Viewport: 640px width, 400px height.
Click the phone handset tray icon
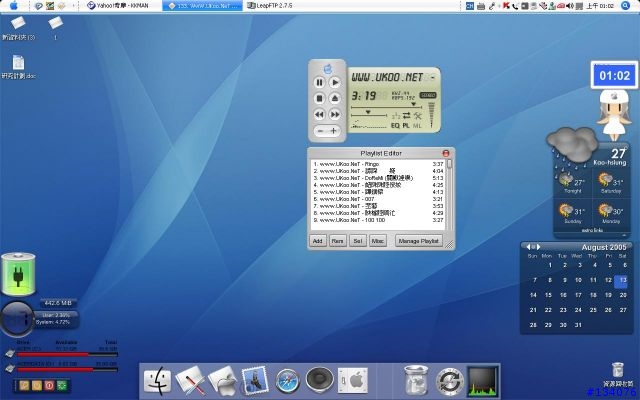tap(516, 6)
